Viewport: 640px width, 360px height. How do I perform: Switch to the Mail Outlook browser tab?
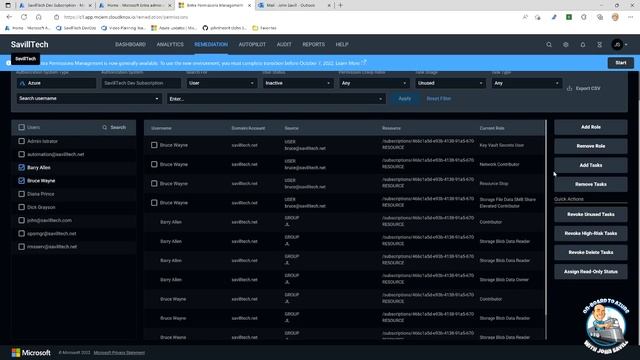pos(294,5)
